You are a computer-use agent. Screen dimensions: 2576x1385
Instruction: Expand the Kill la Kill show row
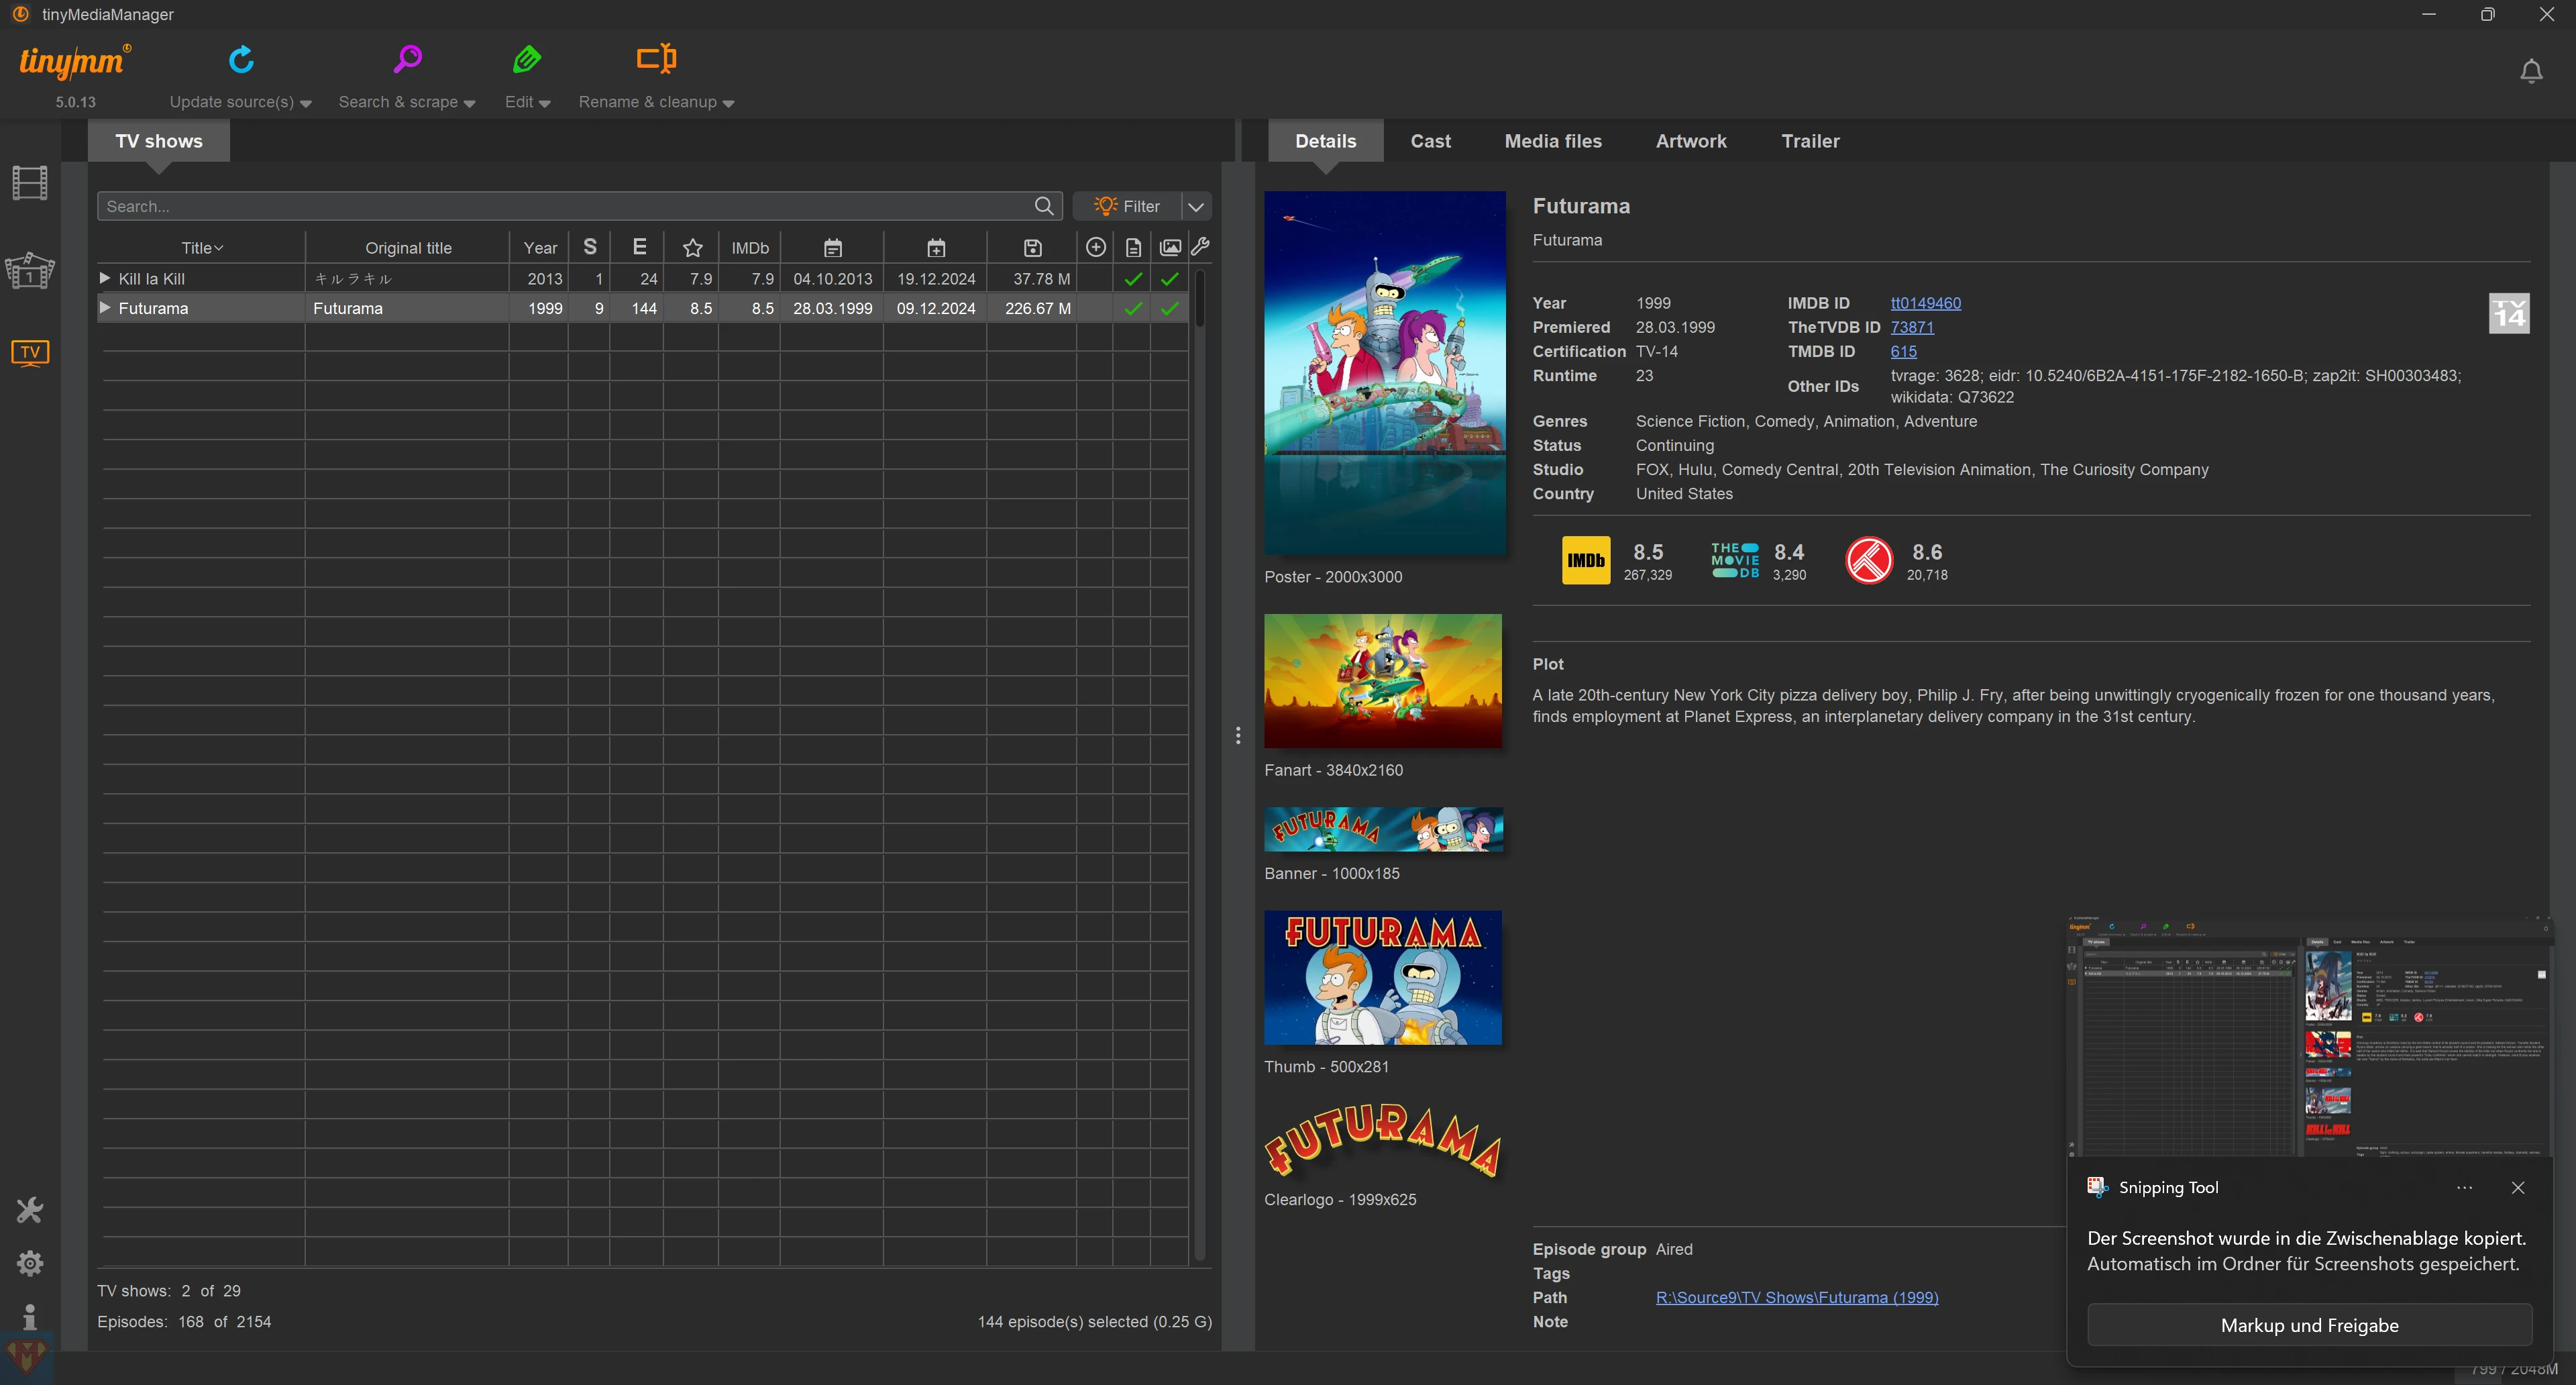[x=105, y=278]
